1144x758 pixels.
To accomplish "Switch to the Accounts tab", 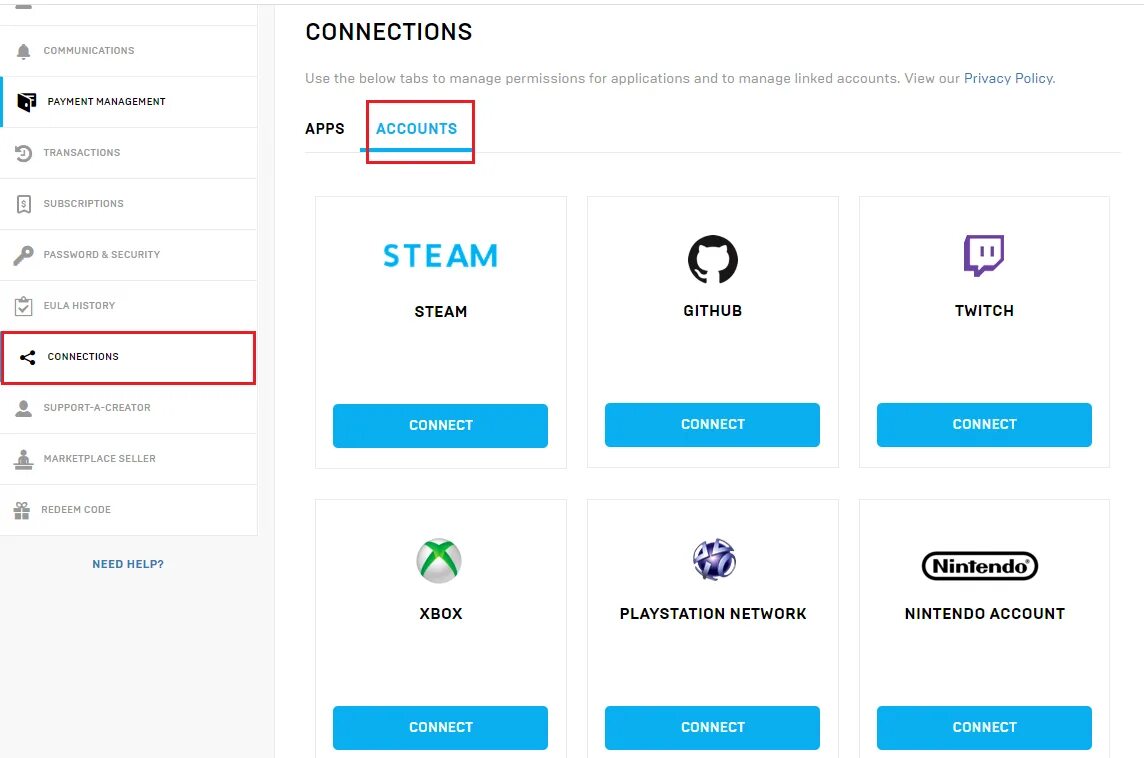I will pyautogui.click(x=417, y=129).
